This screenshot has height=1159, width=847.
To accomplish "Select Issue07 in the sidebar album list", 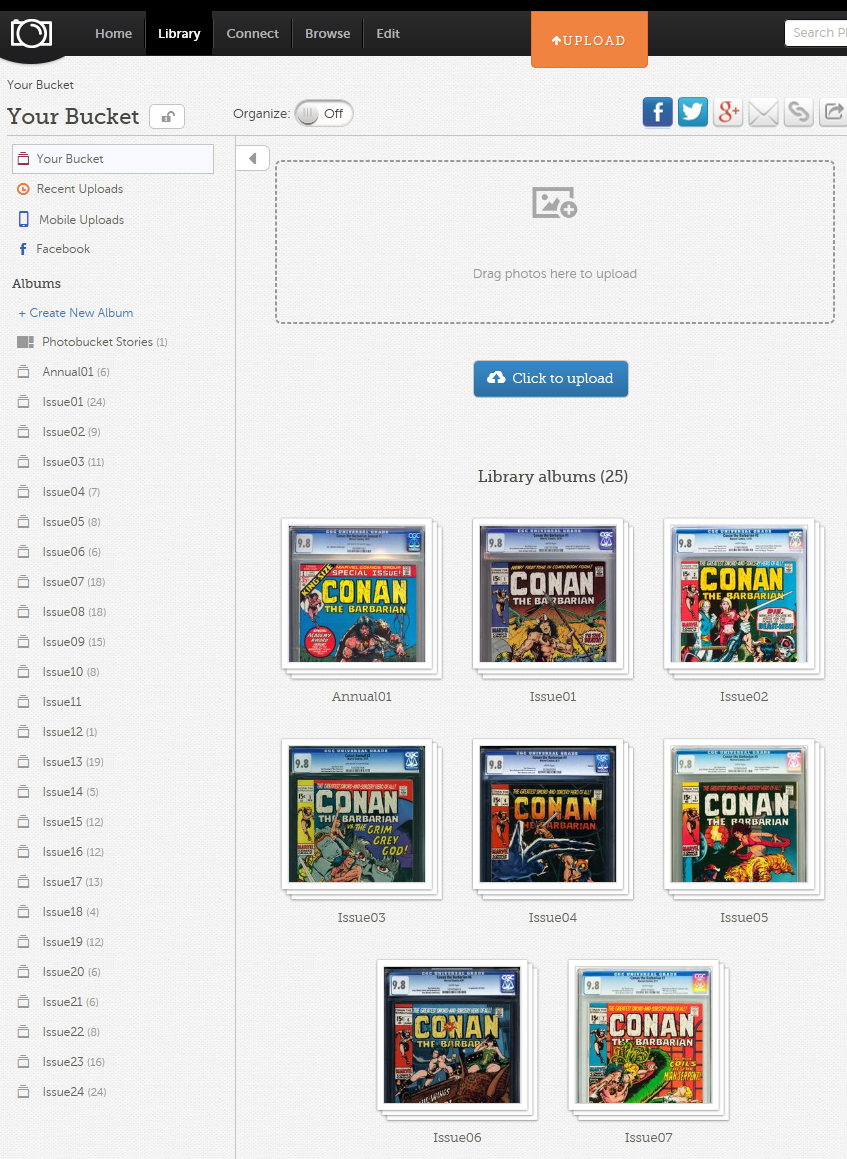I will click(x=74, y=582).
